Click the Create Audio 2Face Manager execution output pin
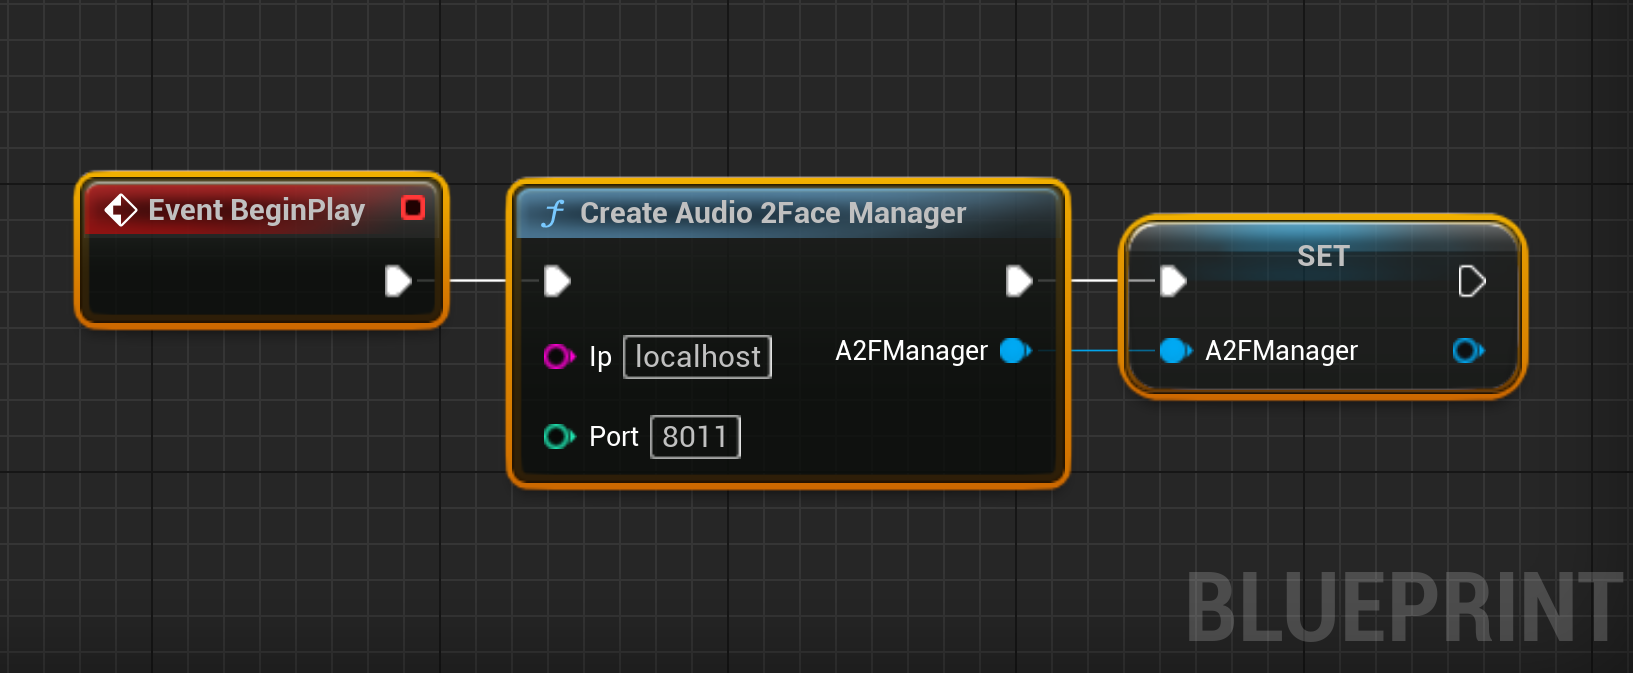The width and height of the screenshot is (1633, 673). point(1019,281)
